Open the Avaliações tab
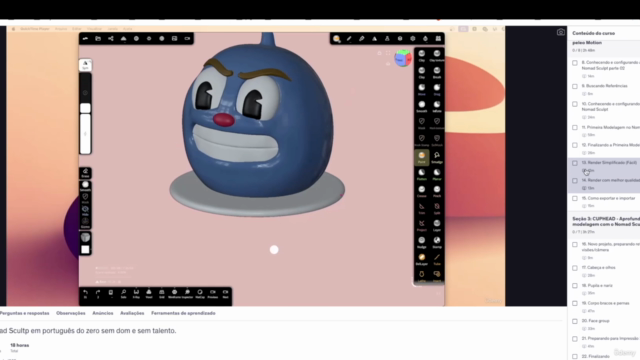This screenshot has width=640, height=360. pyautogui.click(x=132, y=313)
